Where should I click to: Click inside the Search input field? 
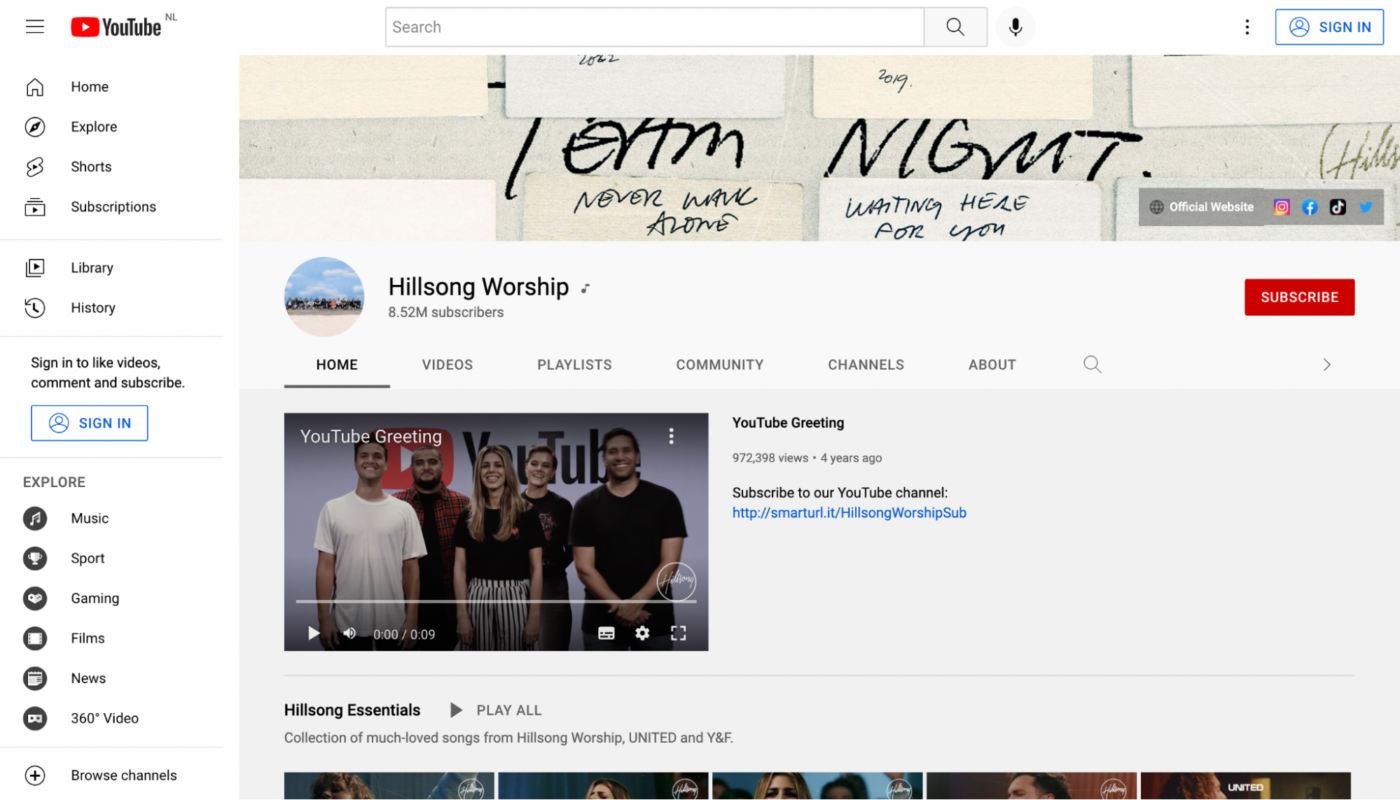click(654, 27)
